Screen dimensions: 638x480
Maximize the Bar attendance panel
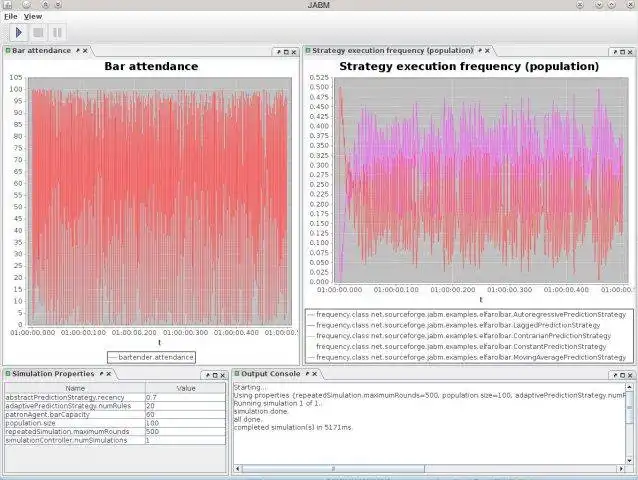click(286, 52)
